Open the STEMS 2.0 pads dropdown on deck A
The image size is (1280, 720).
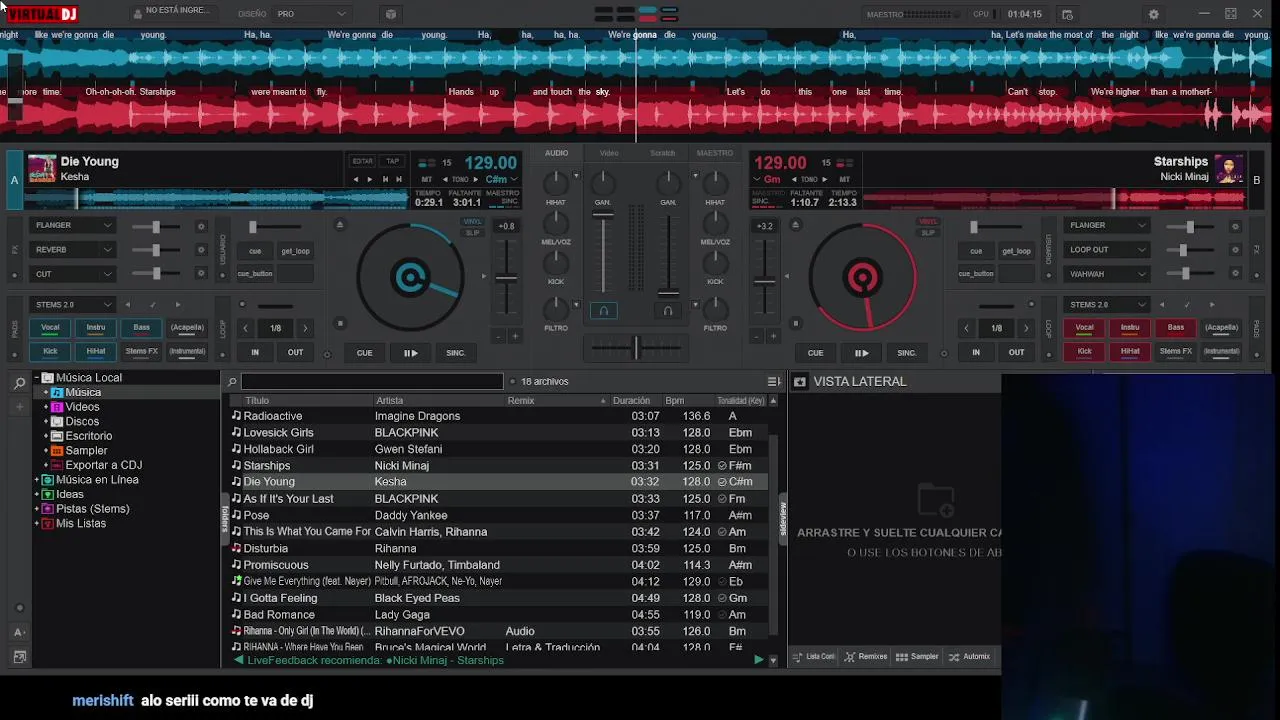(72, 304)
